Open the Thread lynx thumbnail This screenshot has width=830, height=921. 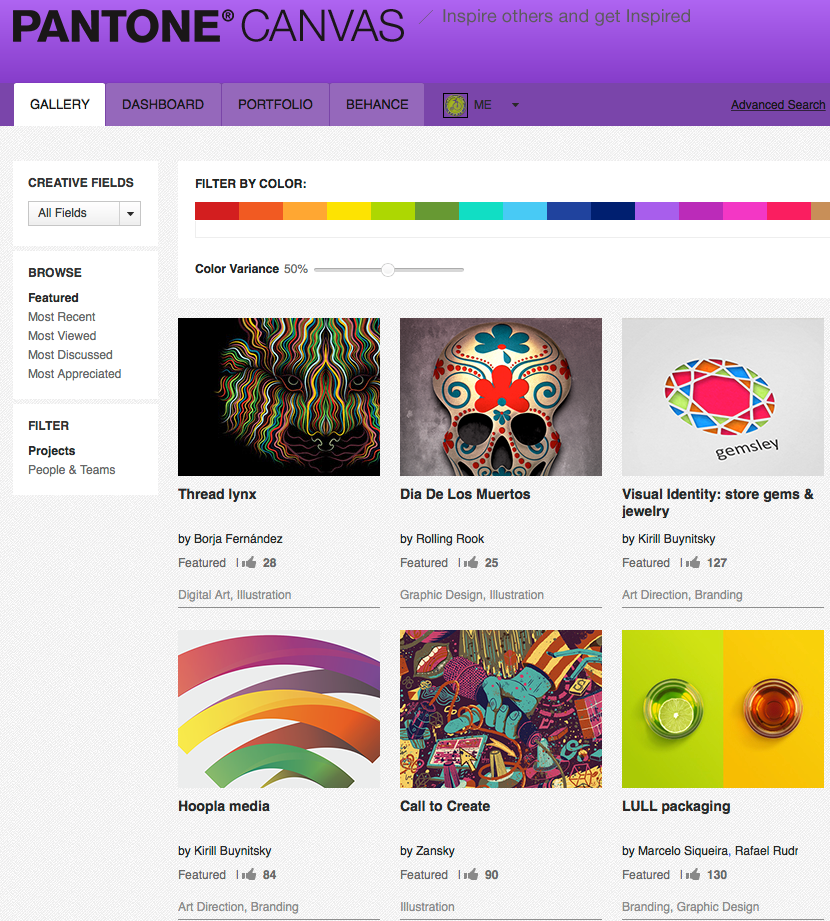(x=279, y=397)
